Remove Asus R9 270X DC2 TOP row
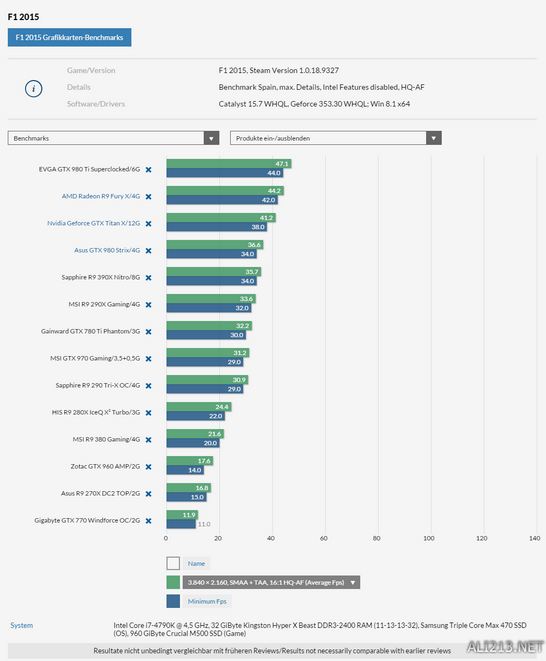Image resolution: width=546 pixels, height=661 pixels. (148, 493)
